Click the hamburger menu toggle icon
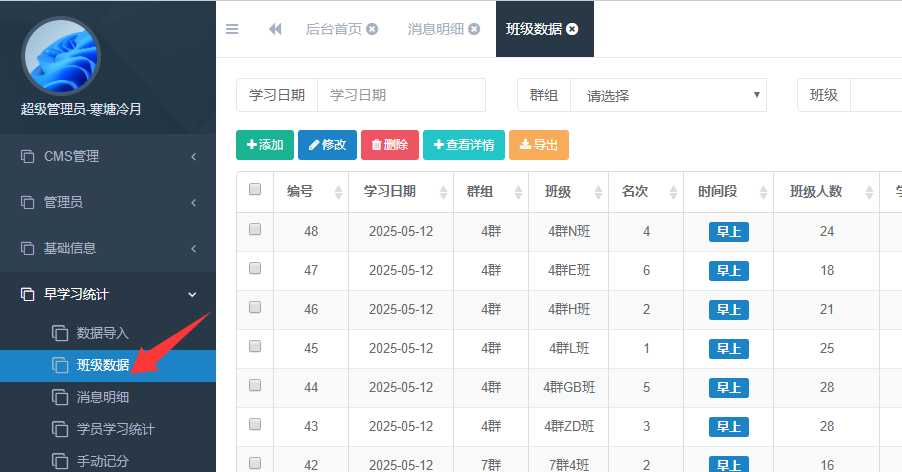 click(232, 29)
